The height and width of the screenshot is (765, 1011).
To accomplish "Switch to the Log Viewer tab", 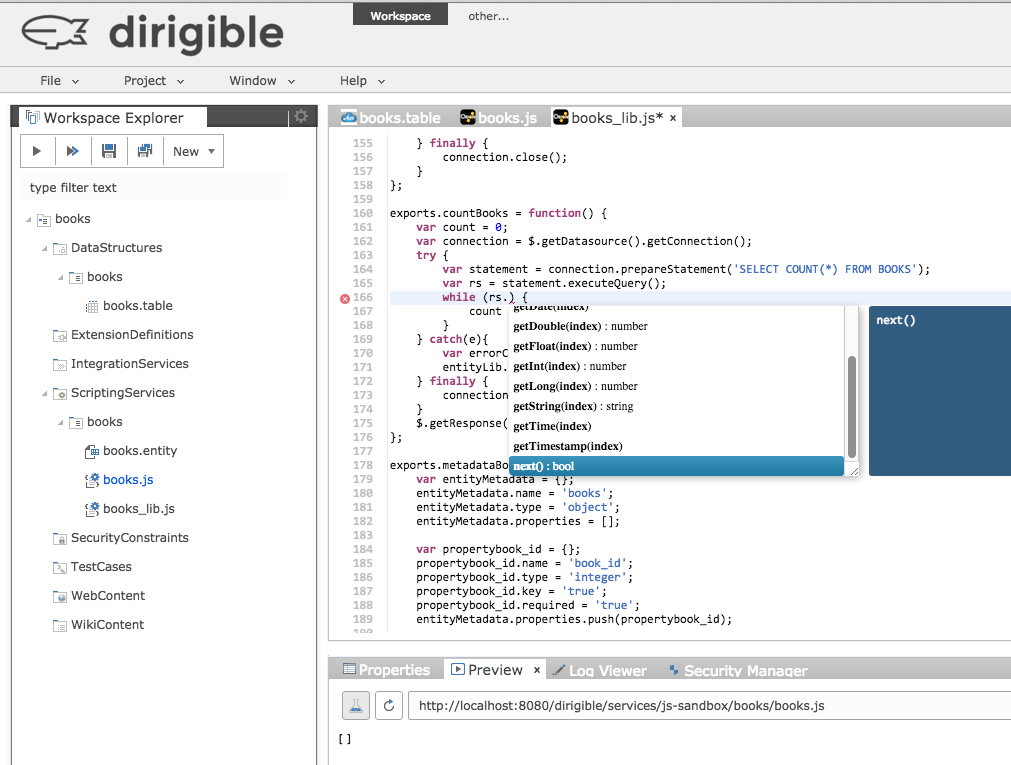I will click(x=600, y=671).
